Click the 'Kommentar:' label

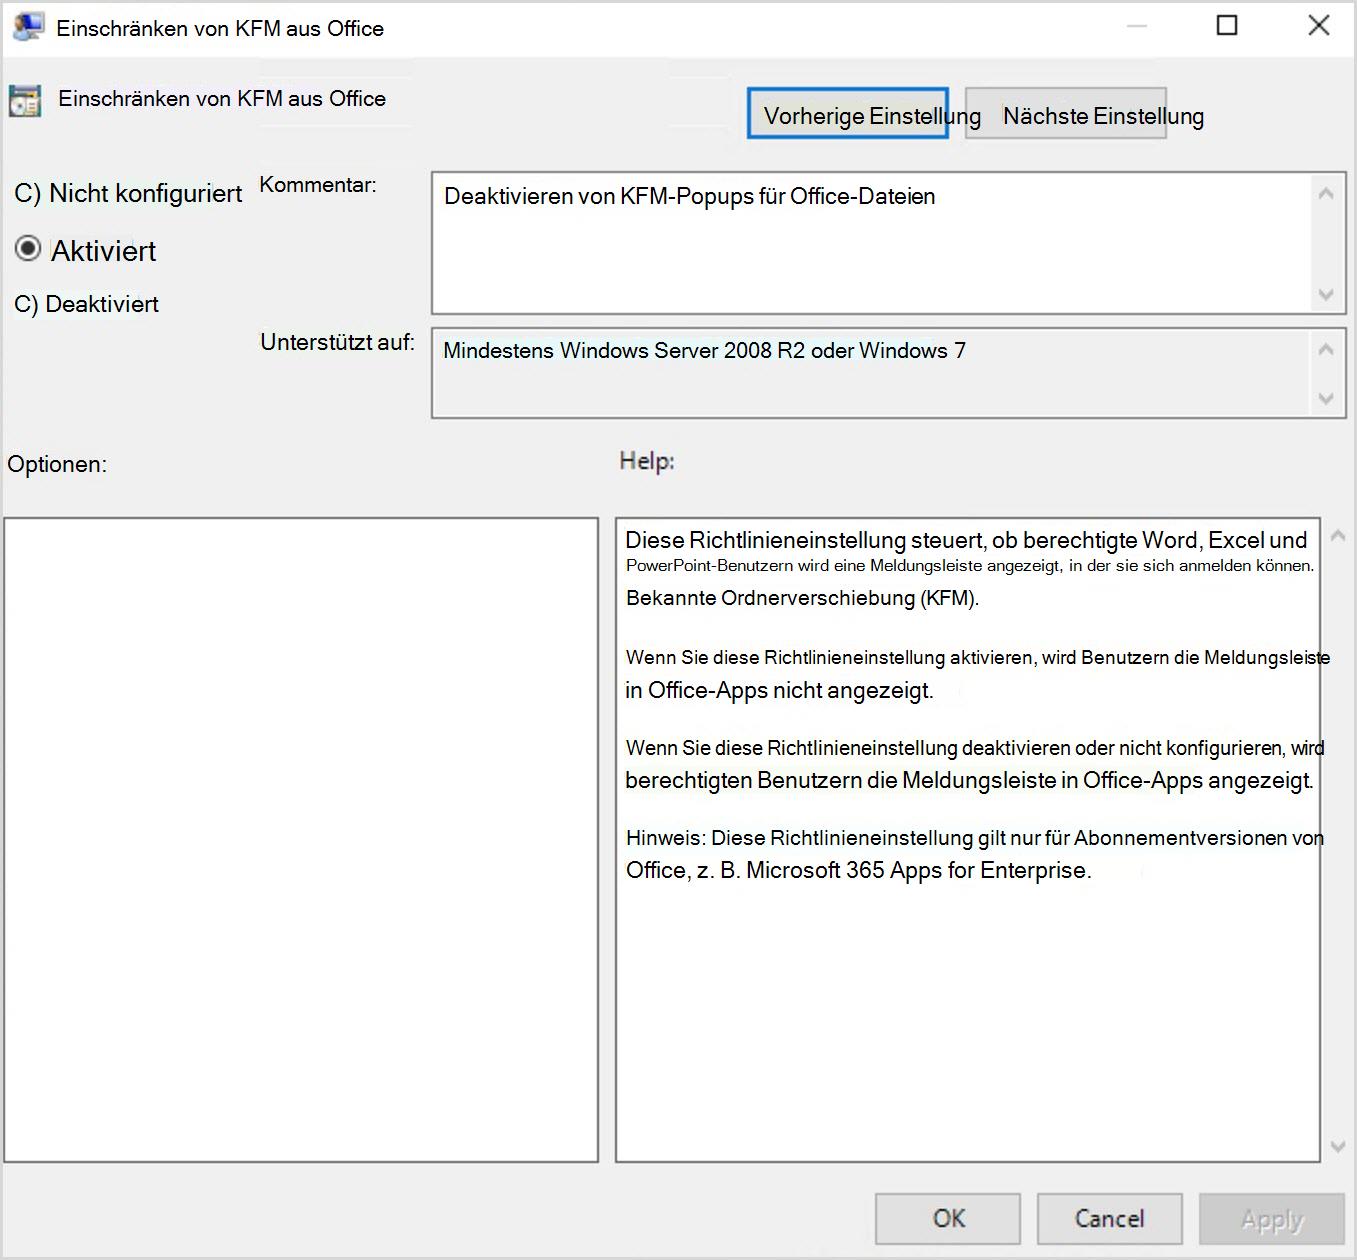(318, 185)
